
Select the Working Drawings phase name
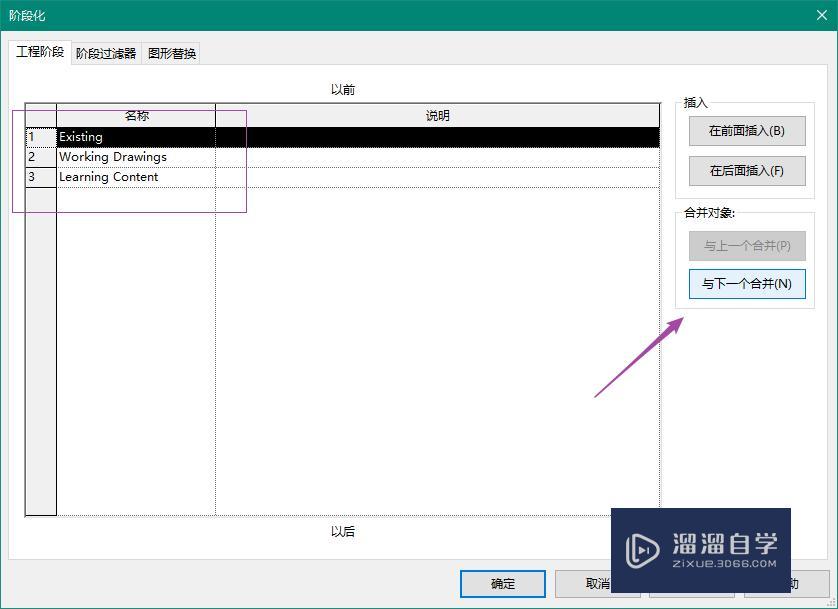(136, 157)
